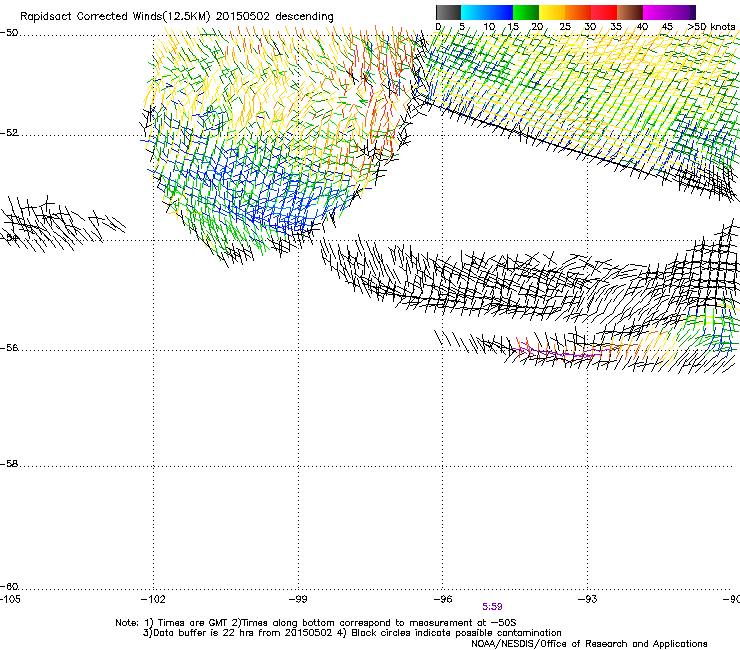Click the -102 longitude label
This screenshot has width=740, height=650.
tap(153, 599)
